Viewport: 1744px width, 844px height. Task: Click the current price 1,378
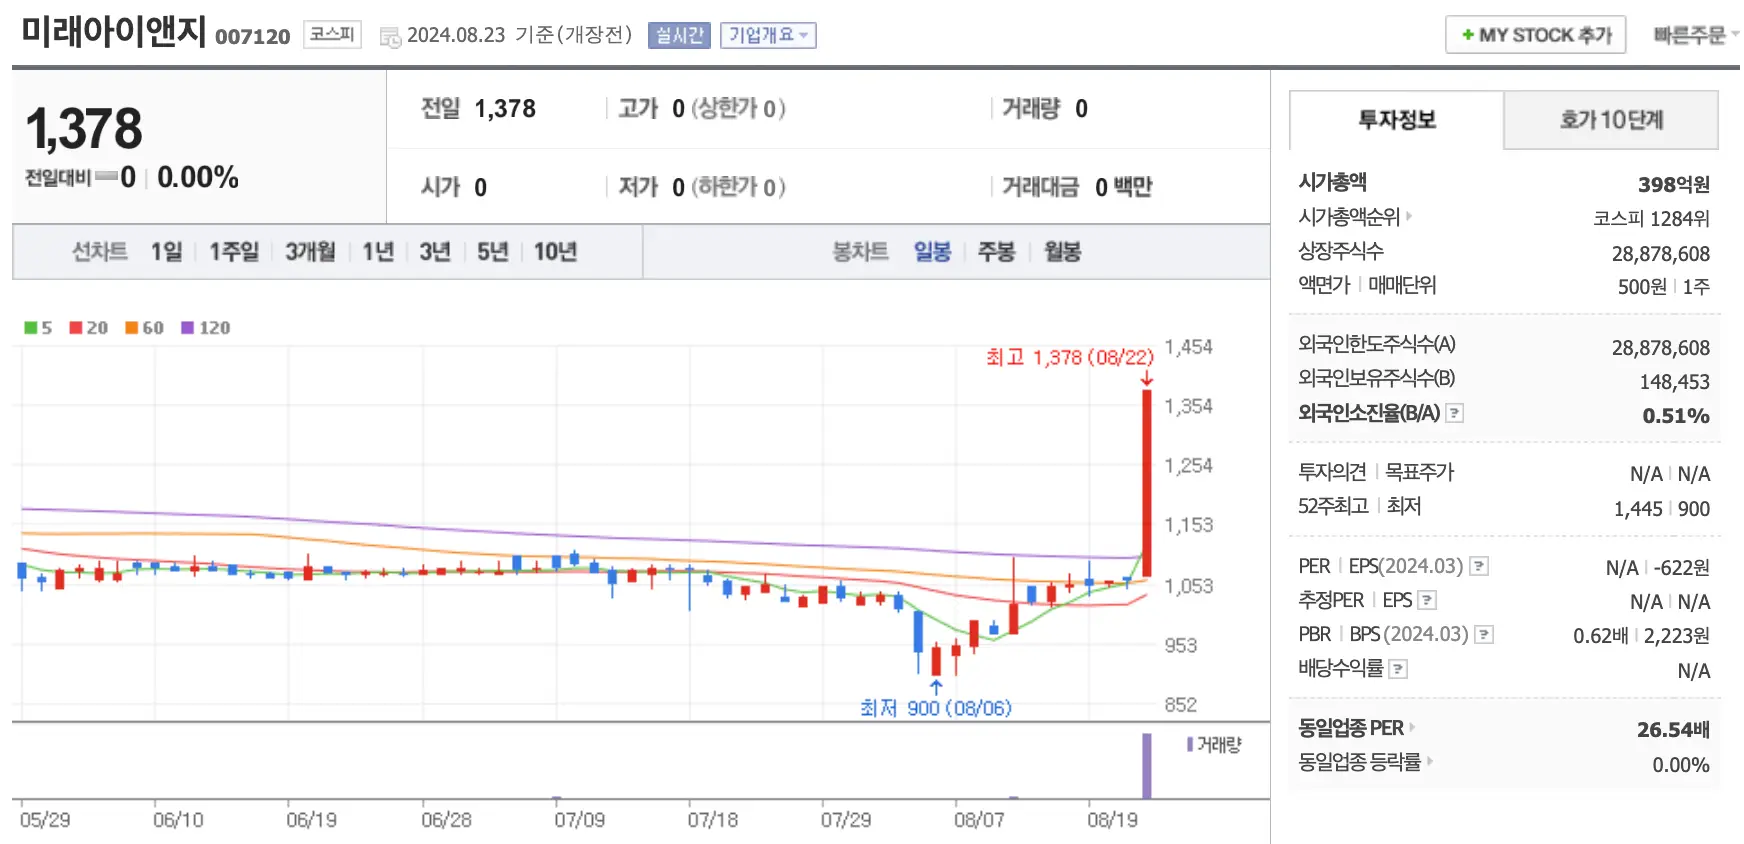[84, 129]
